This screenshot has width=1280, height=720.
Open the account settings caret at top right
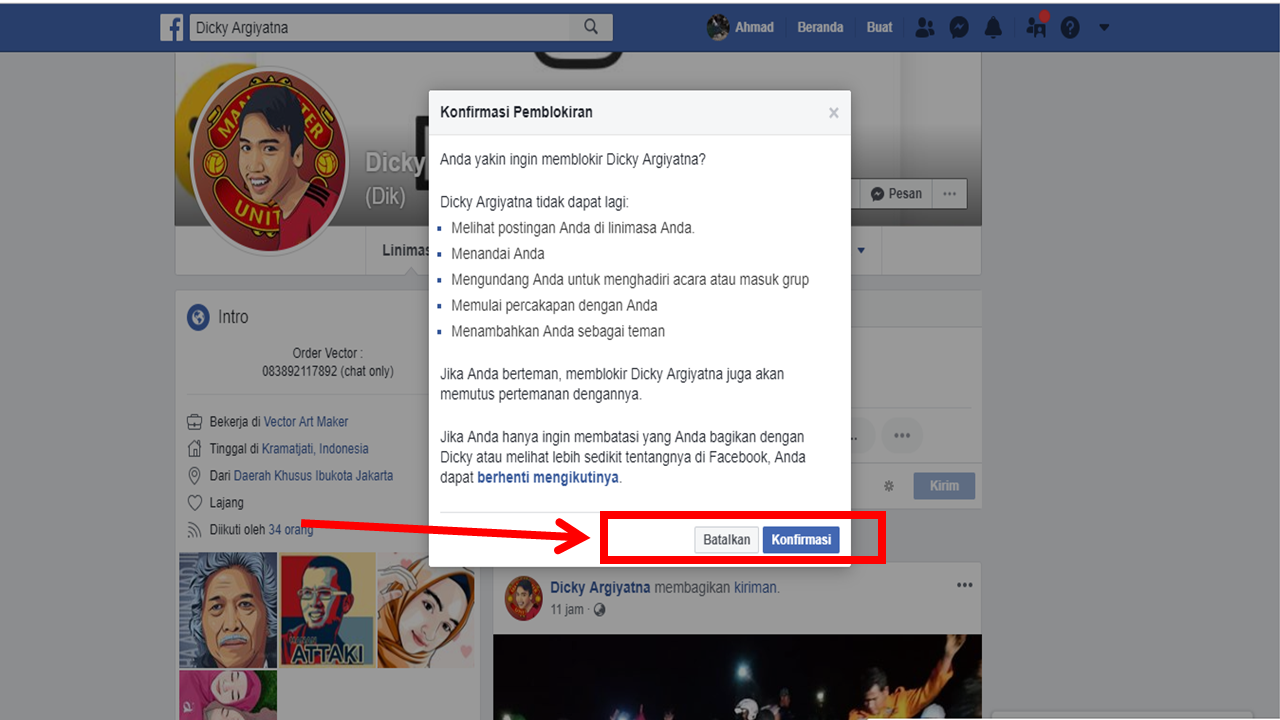(1104, 27)
